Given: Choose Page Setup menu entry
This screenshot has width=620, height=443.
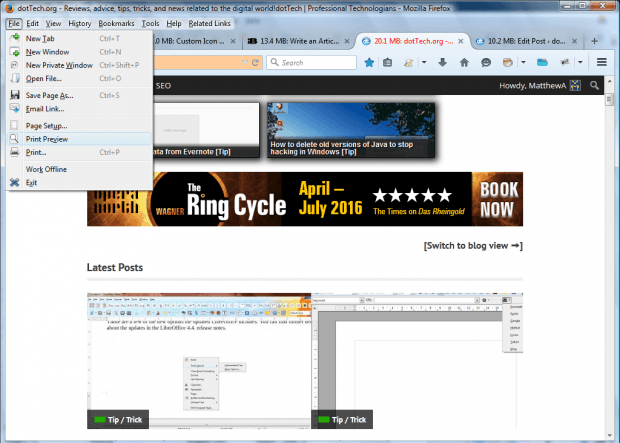Looking at the screenshot, I should coord(79,126).
